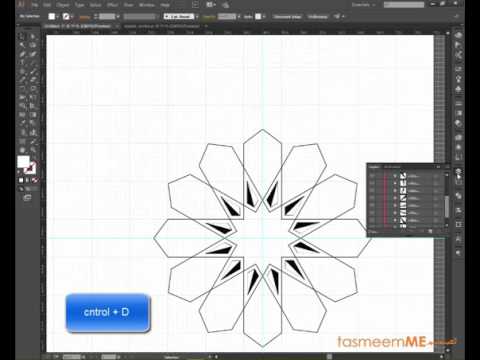This screenshot has height=360, width=480.
Task: Open the stroke weight dropdown
Action: (118, 16)
